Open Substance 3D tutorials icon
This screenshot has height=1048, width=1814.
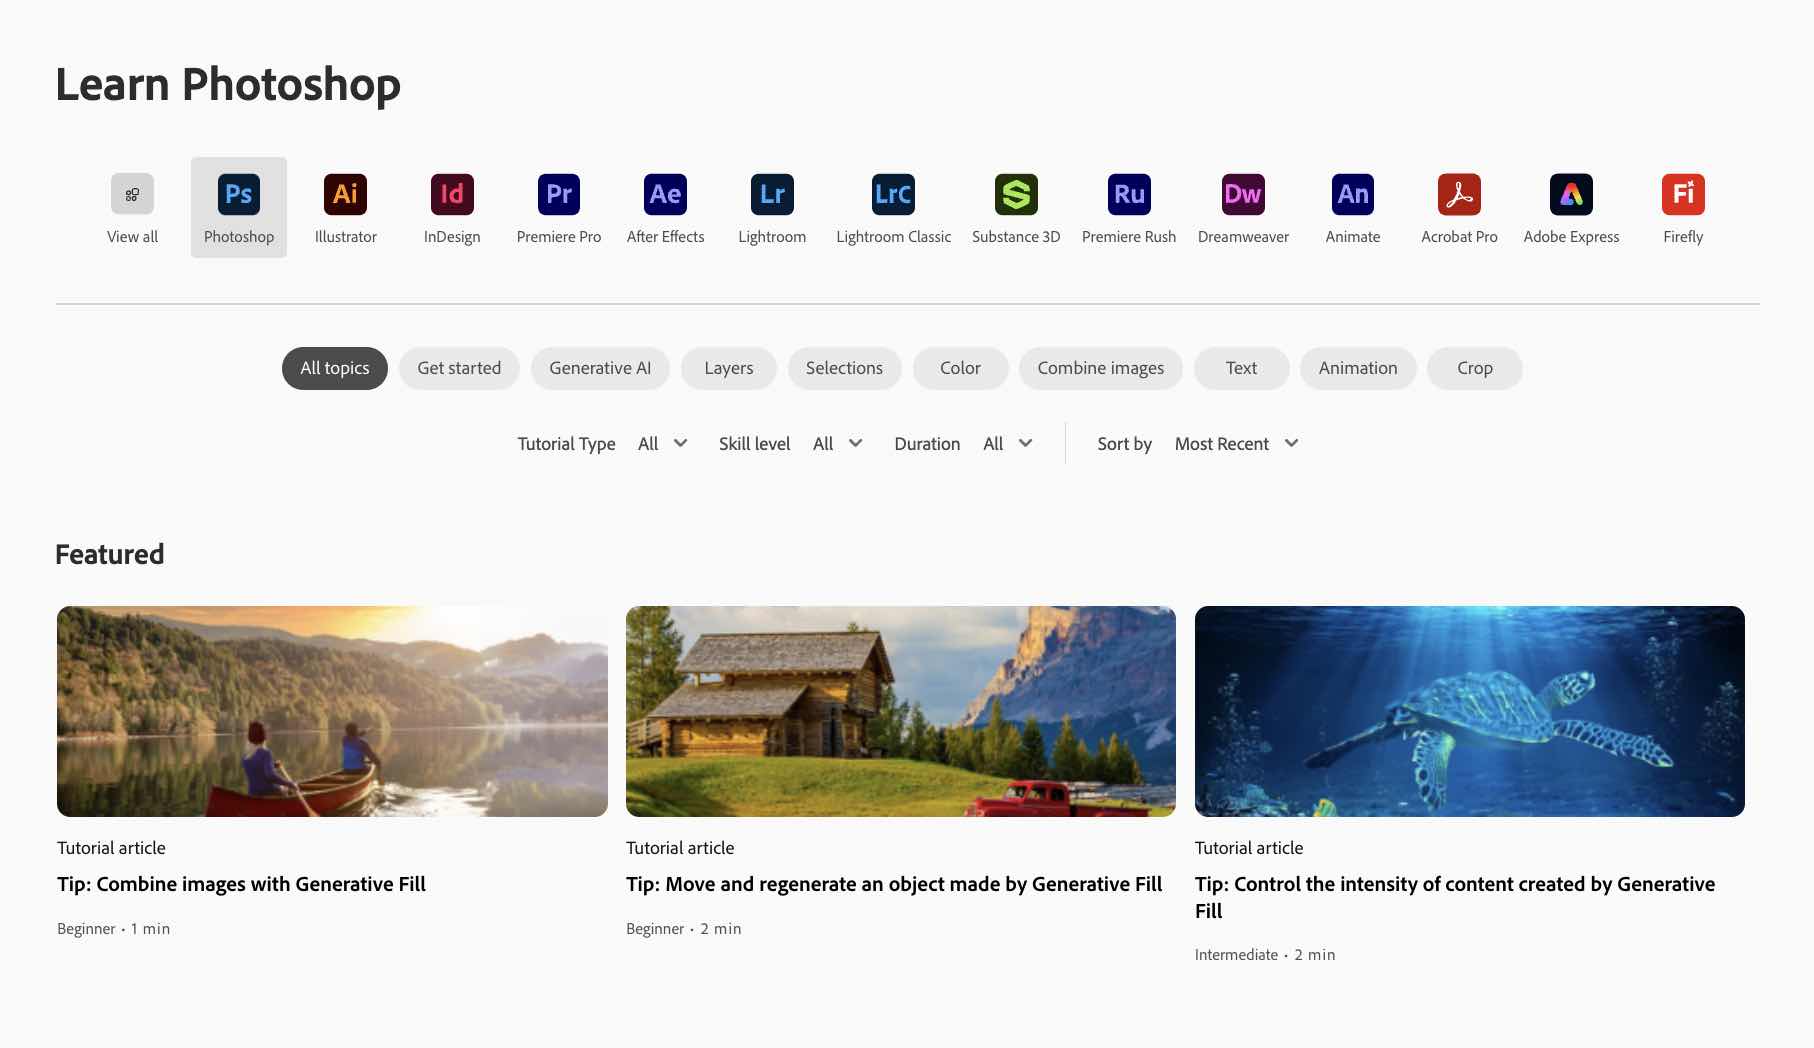coord(1016,194)
